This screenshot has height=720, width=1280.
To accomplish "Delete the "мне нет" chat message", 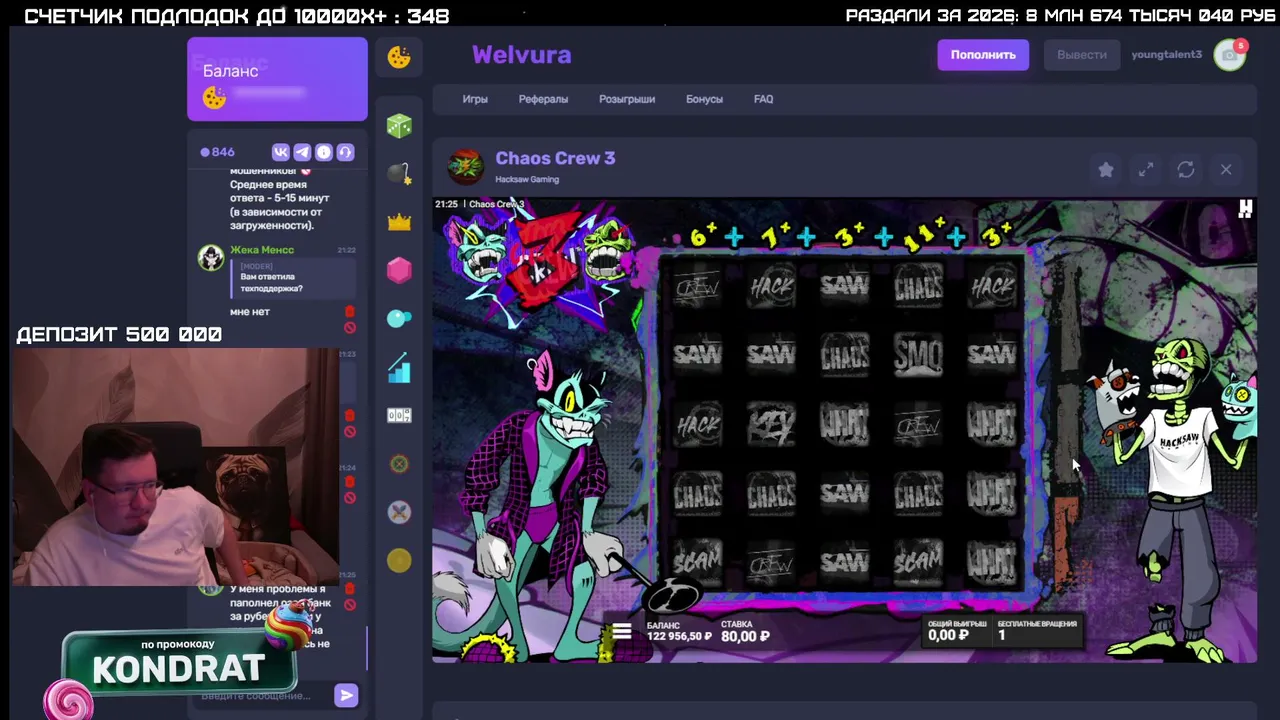I will pos(349,312).
